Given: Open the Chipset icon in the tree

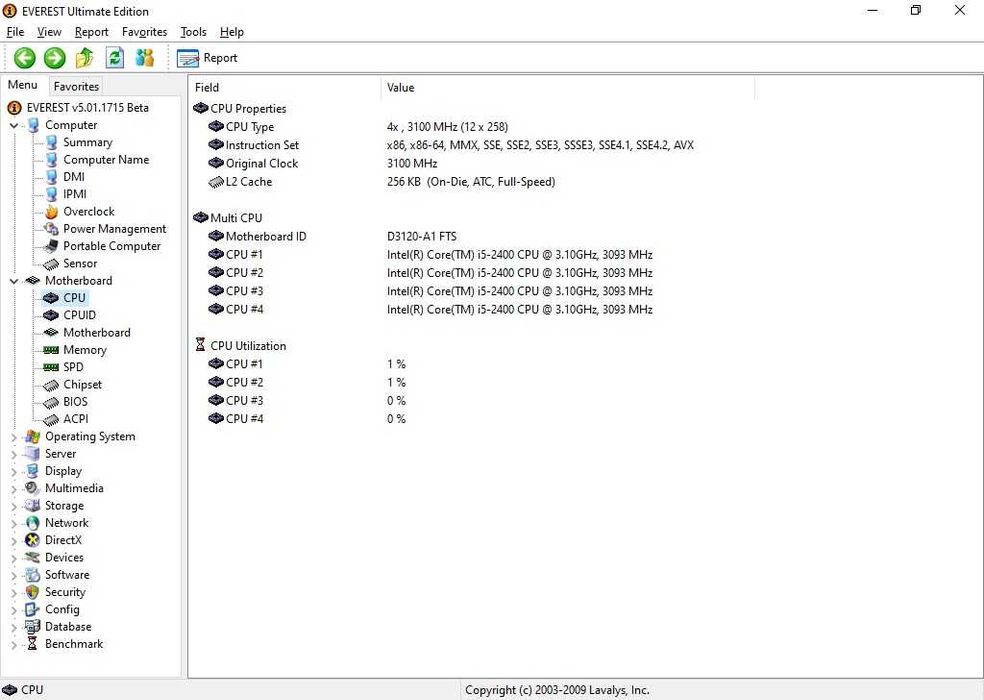Looking at the screenshot, I should (51, 384).
